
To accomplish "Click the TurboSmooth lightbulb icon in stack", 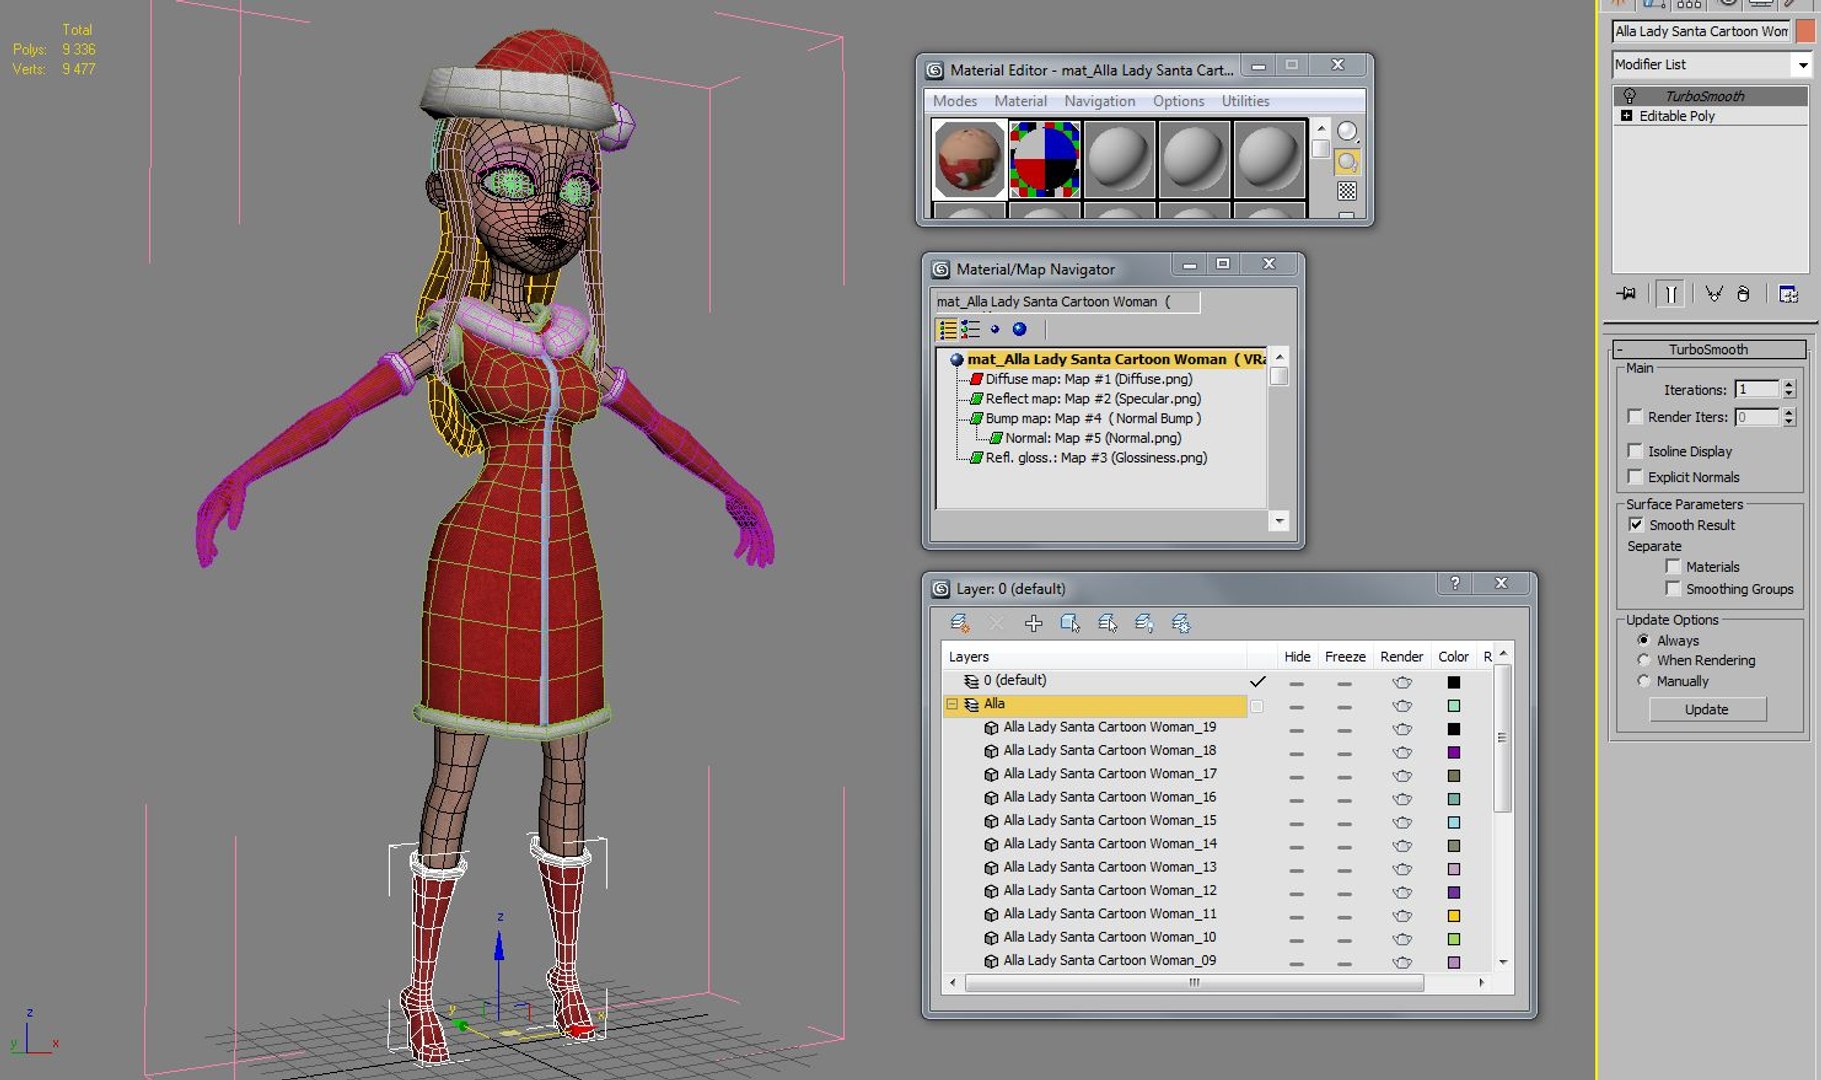I will tap(1629, 96).
